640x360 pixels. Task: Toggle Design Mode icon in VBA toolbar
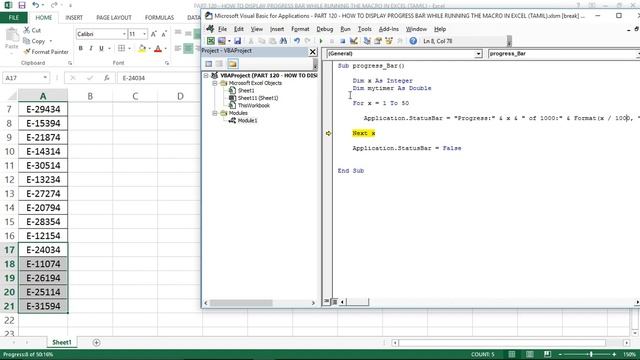[x=353, y=41]
